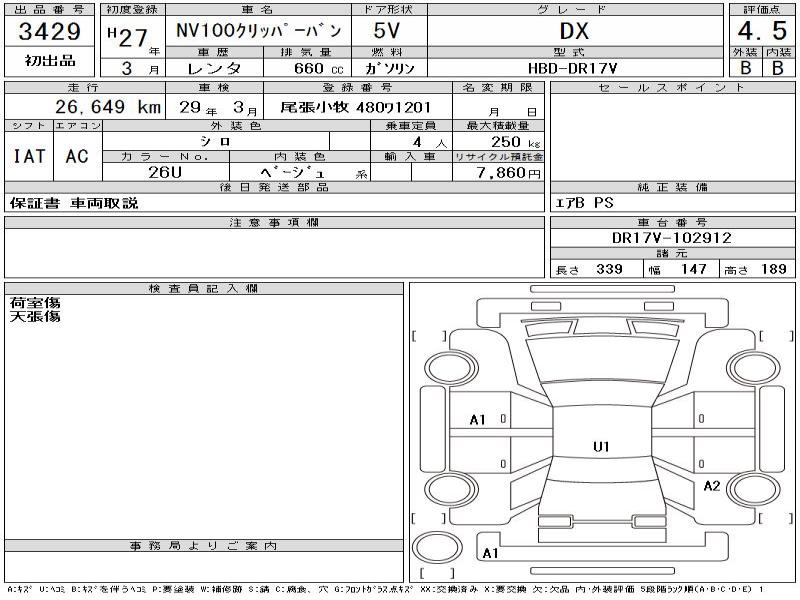Click the 注意事項欄 header

click(274, 222)
